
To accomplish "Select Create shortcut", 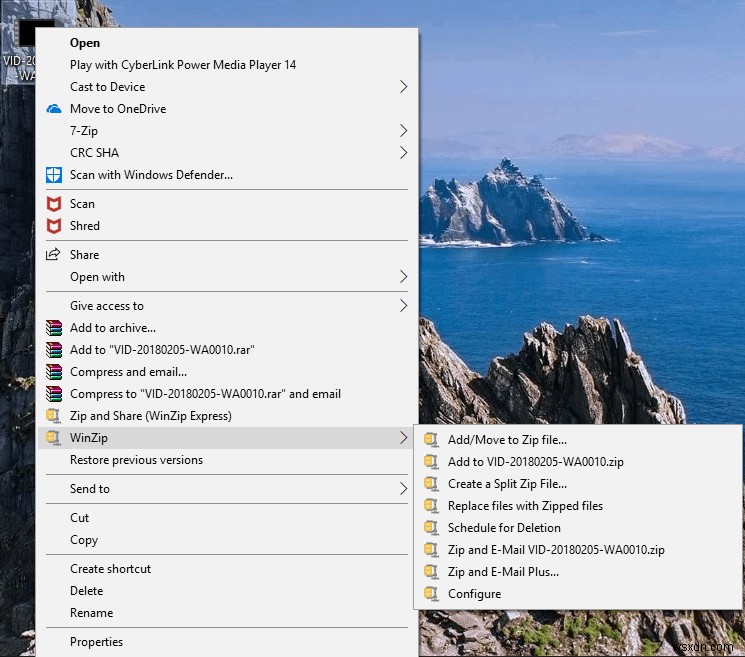I will click(x=227, y=569).
